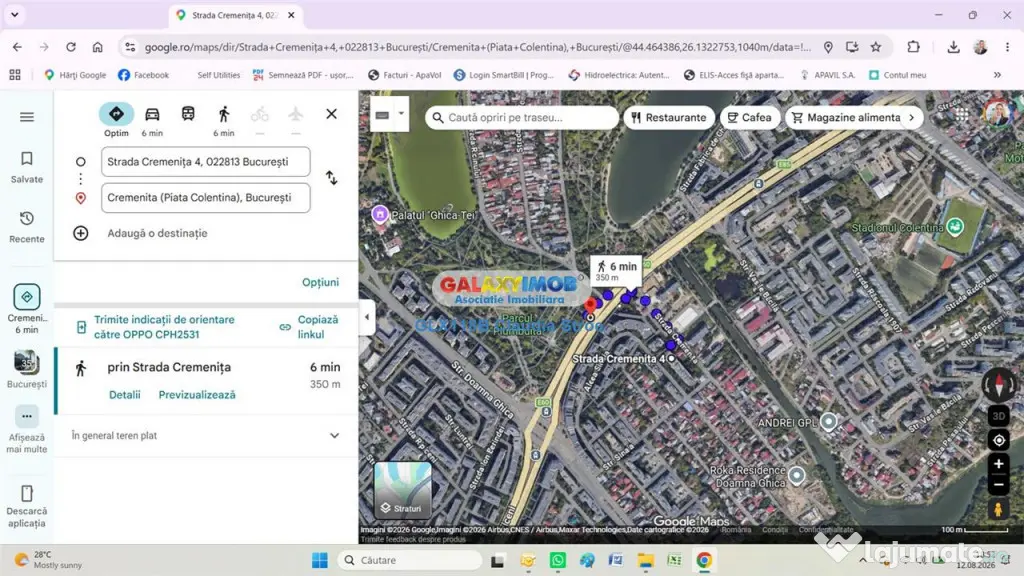Open the browser extensions puzzle icon
This screenshot has height=576, width=1024.
click(913, 46)
